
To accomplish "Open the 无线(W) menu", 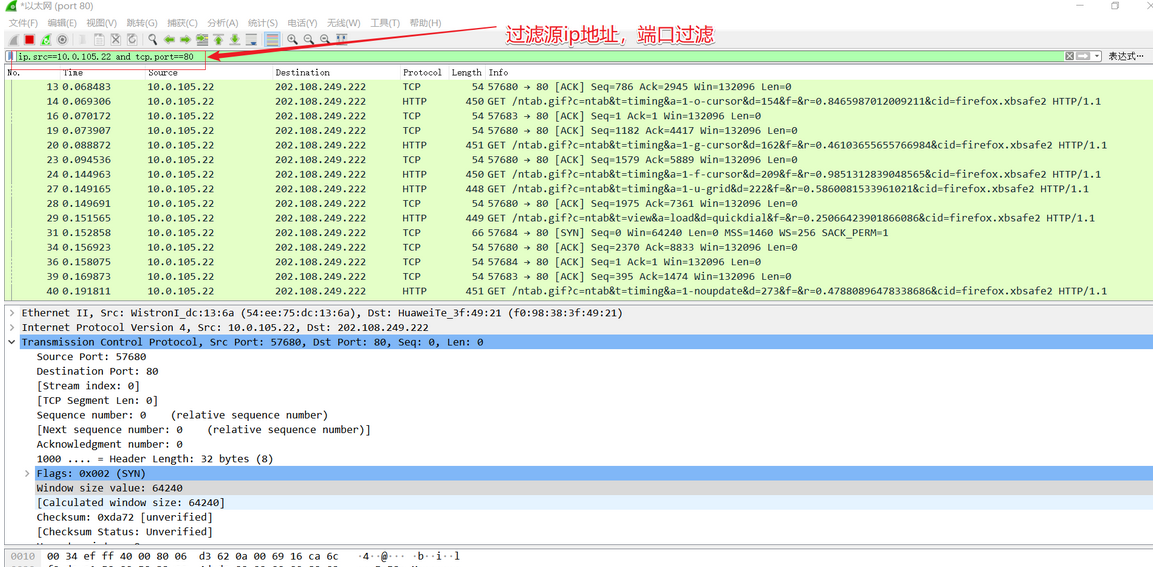I will click(343, 24).
